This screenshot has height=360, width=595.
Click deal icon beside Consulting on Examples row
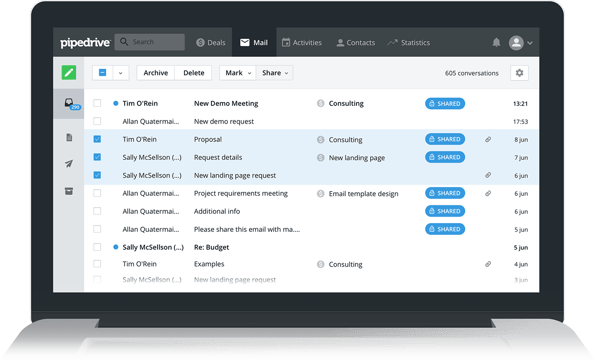point(321,264)
